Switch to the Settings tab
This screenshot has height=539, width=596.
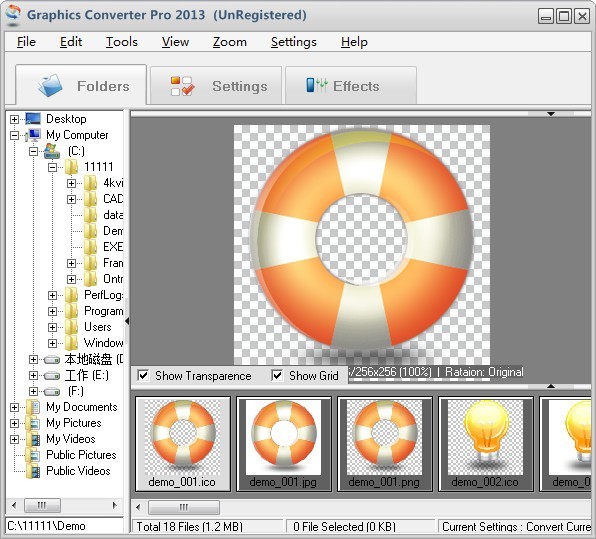216,86
